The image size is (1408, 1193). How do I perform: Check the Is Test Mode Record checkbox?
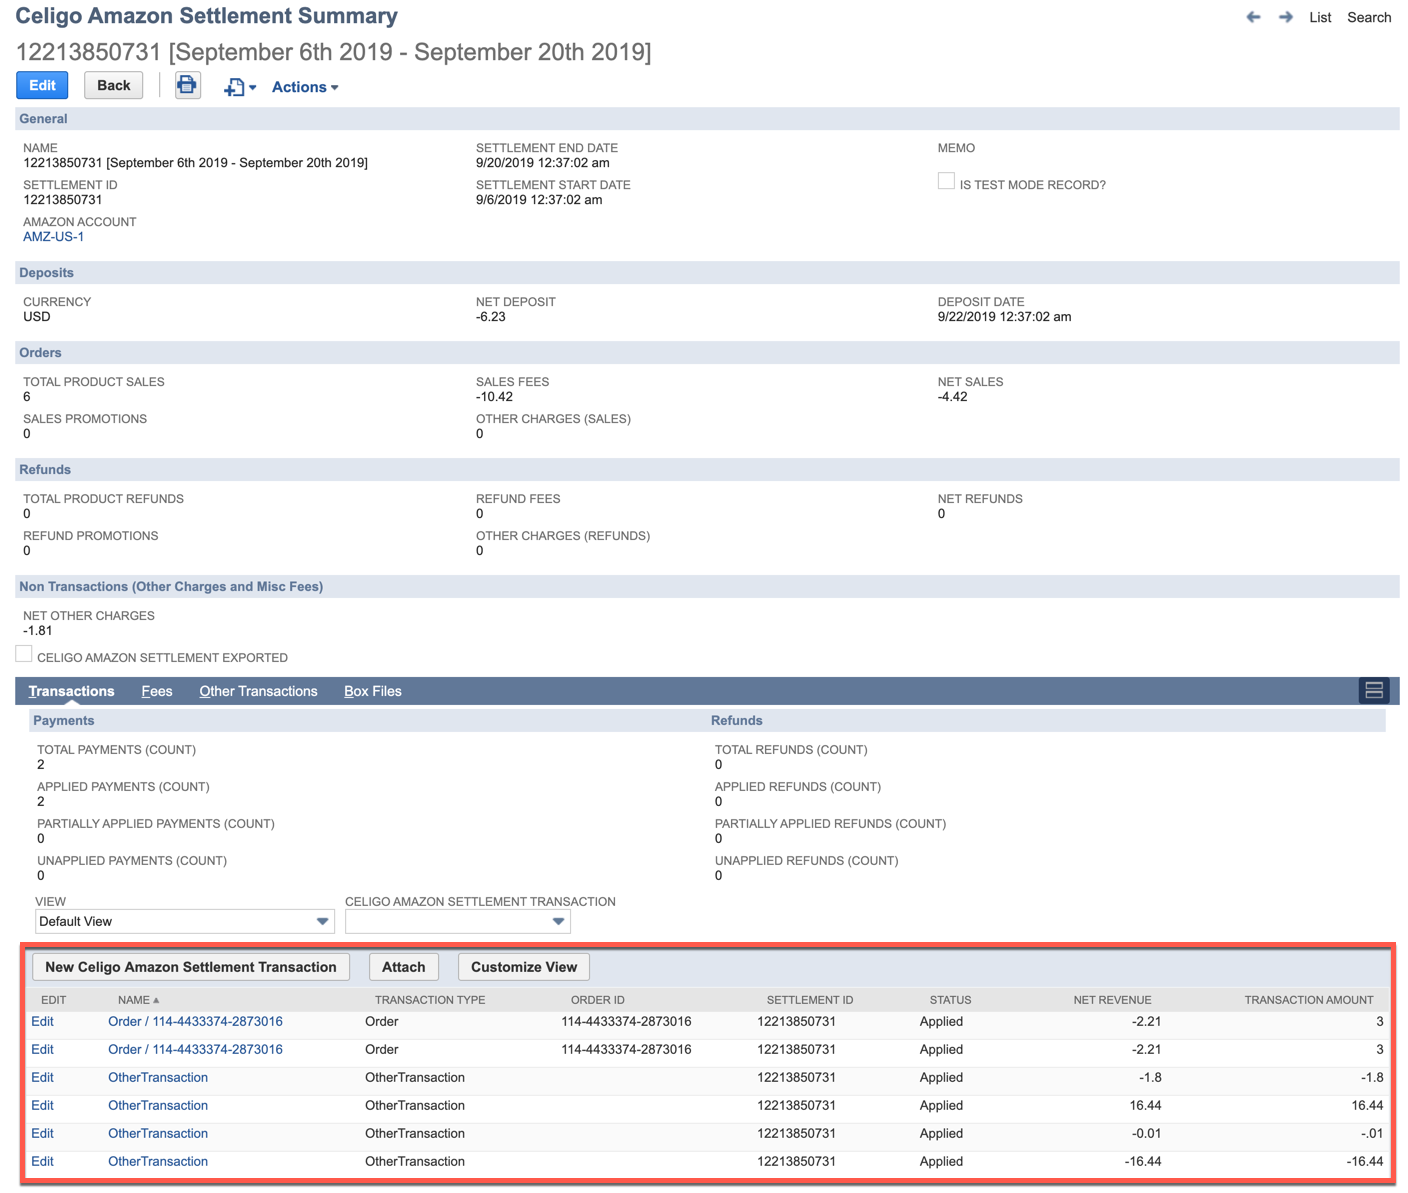coord(946,181)
